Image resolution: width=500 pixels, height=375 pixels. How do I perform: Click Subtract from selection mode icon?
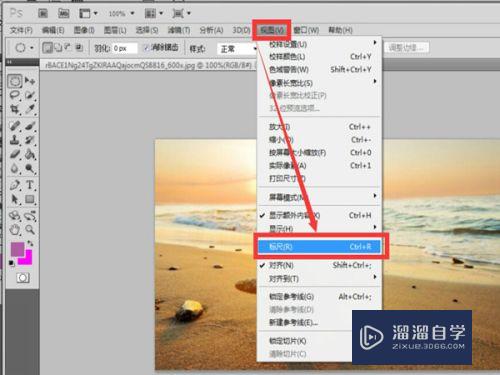(68, 48)
